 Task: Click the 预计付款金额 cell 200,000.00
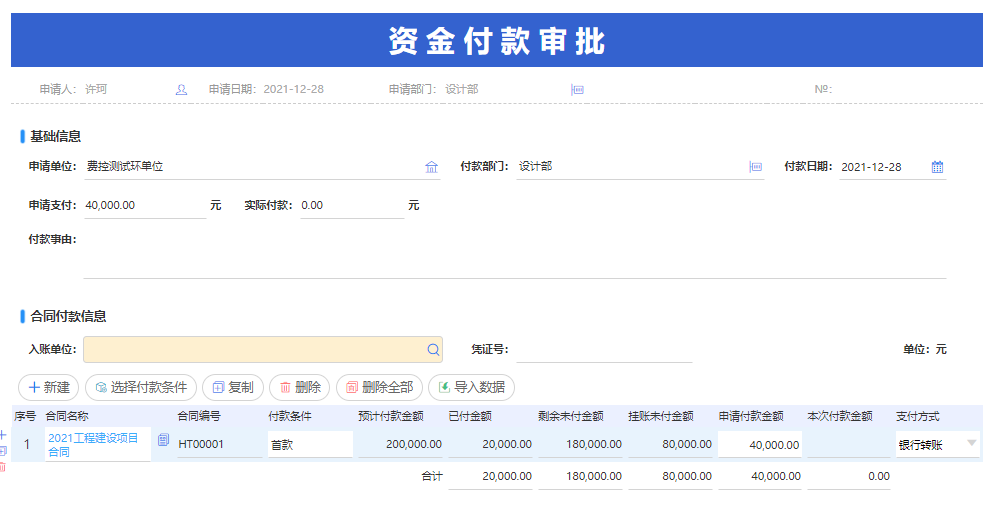(400, 444)
